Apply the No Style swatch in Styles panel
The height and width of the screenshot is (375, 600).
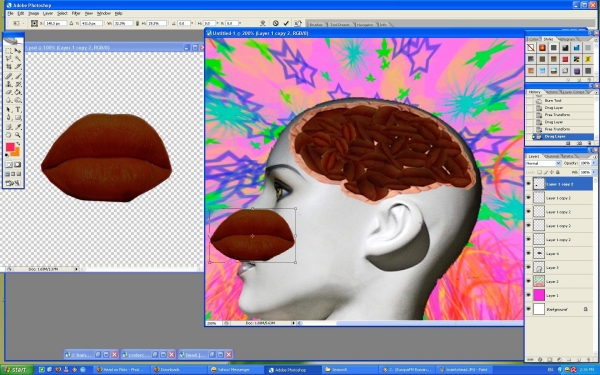531,48
